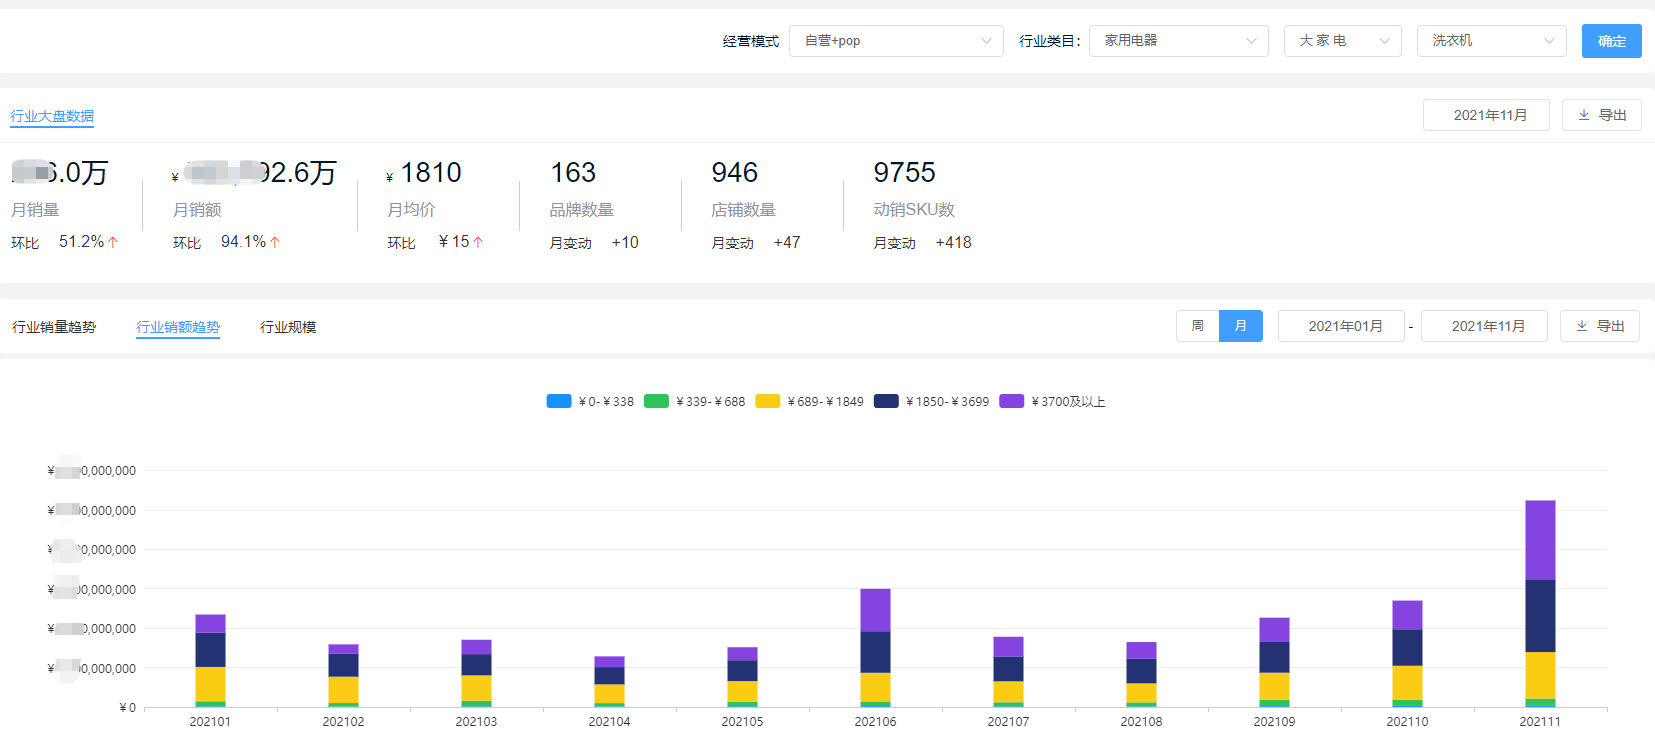Expand the 经营模式 自营+pop dropdown
The width and height of the screenshot is (1655, 751).
(896, 41)
